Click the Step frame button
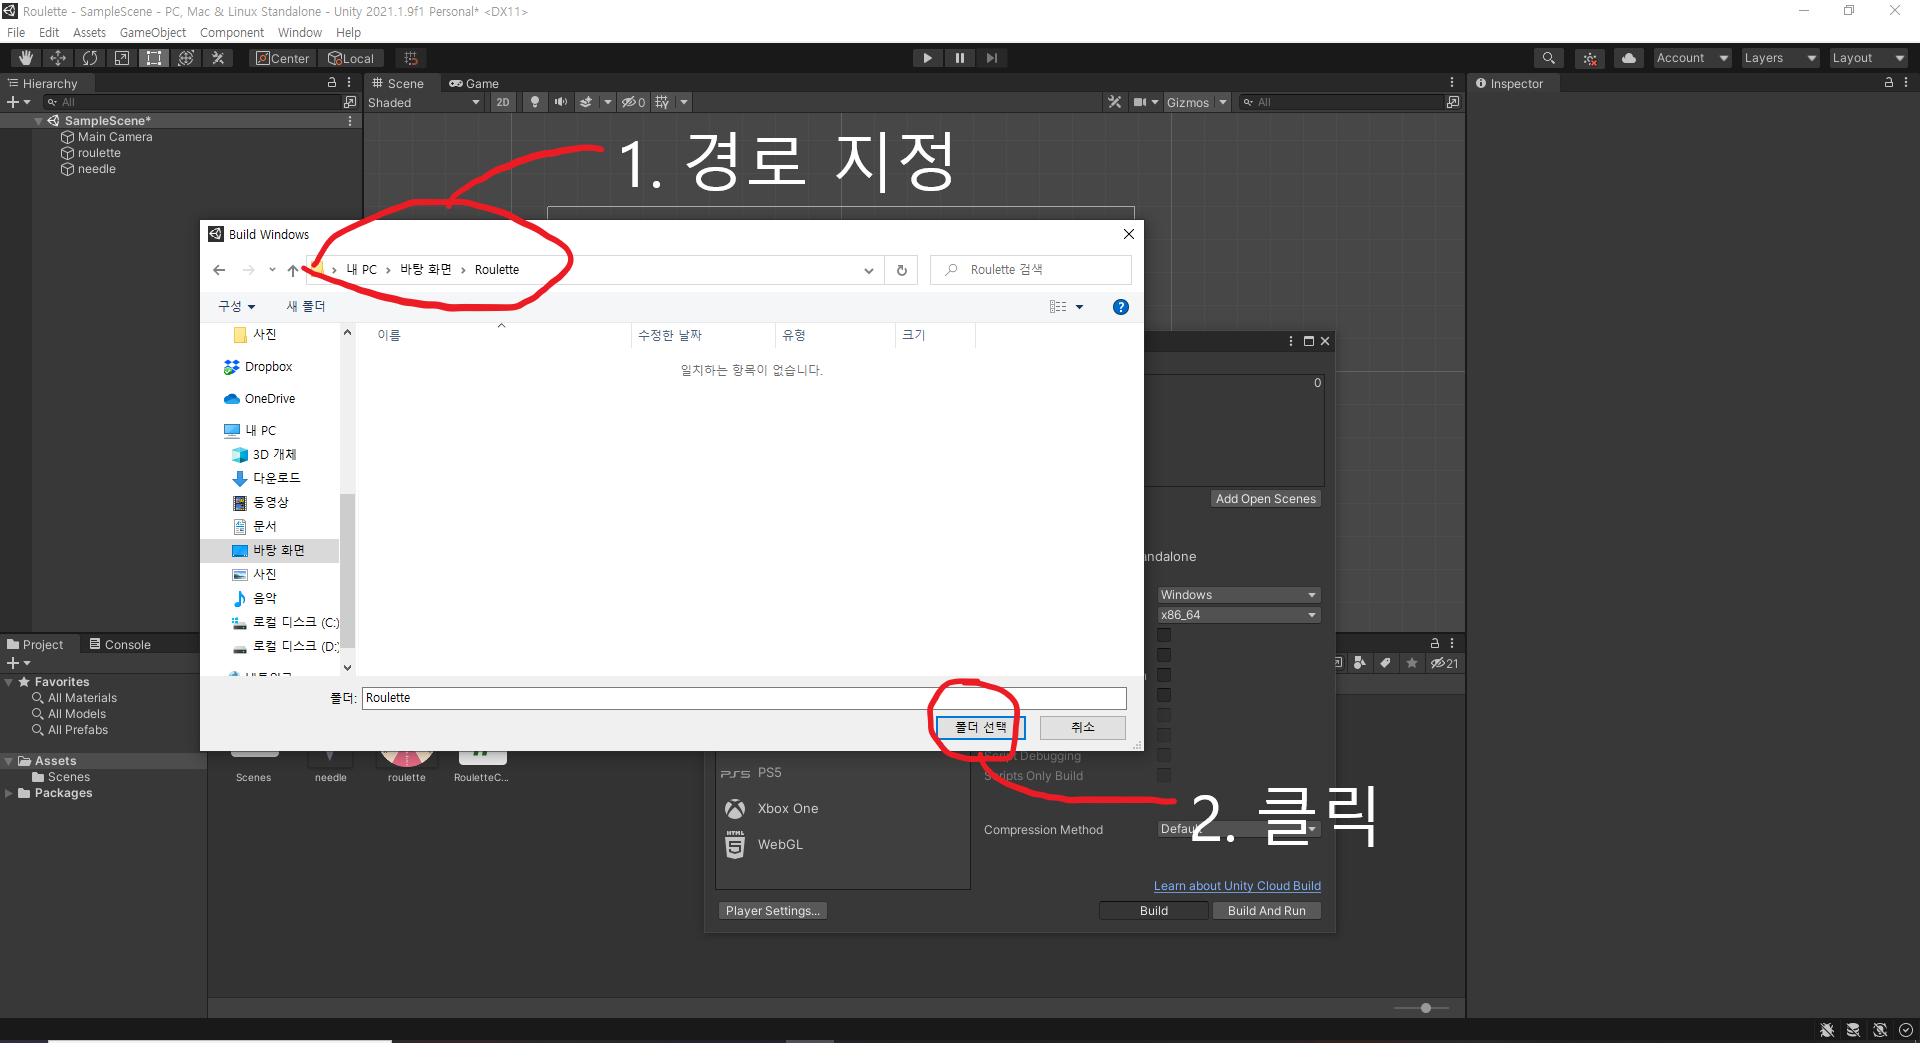The width and height of the screenshot is (1920, 1043). [x=992, y=58]
